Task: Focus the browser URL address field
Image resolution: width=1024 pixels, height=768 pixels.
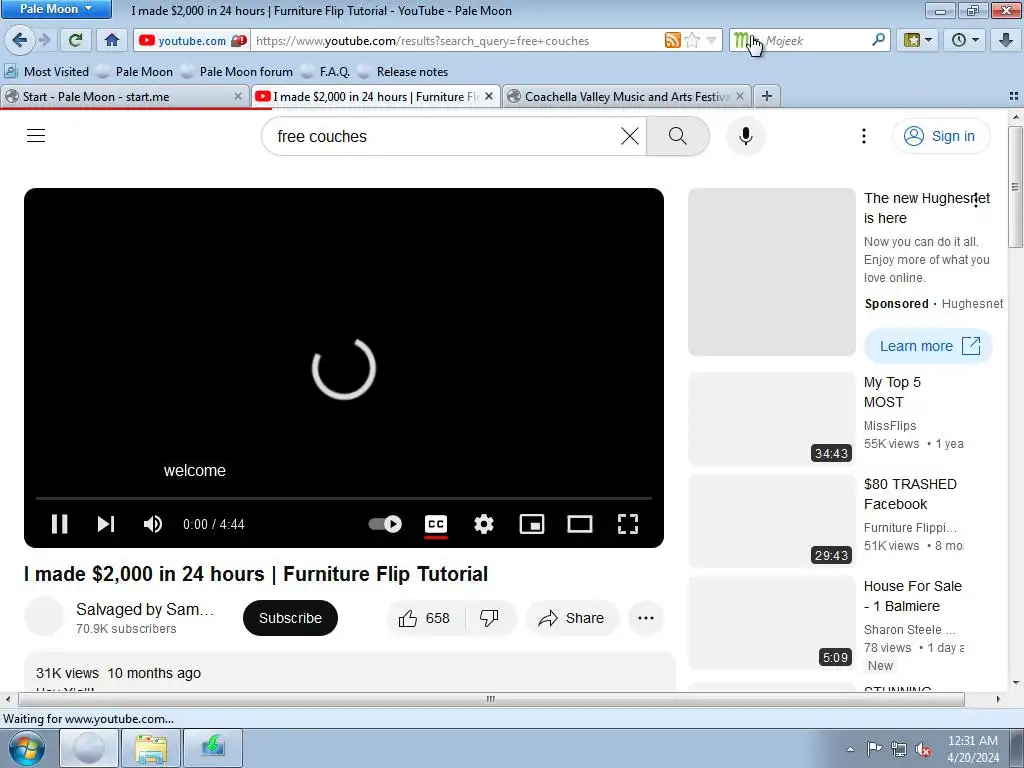Action: tap(457, 40)
